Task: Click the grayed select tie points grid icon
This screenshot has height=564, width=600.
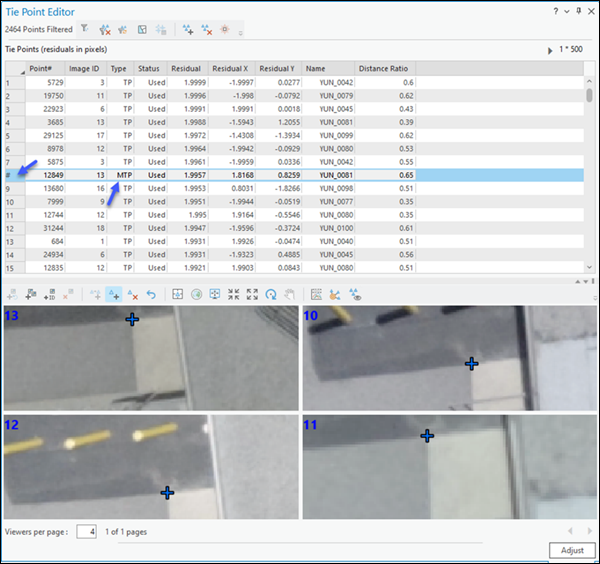Action: 161,29
